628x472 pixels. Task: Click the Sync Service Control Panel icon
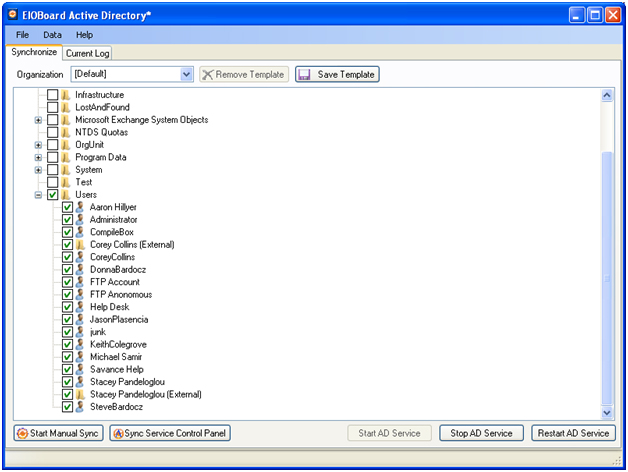point(118,433)
